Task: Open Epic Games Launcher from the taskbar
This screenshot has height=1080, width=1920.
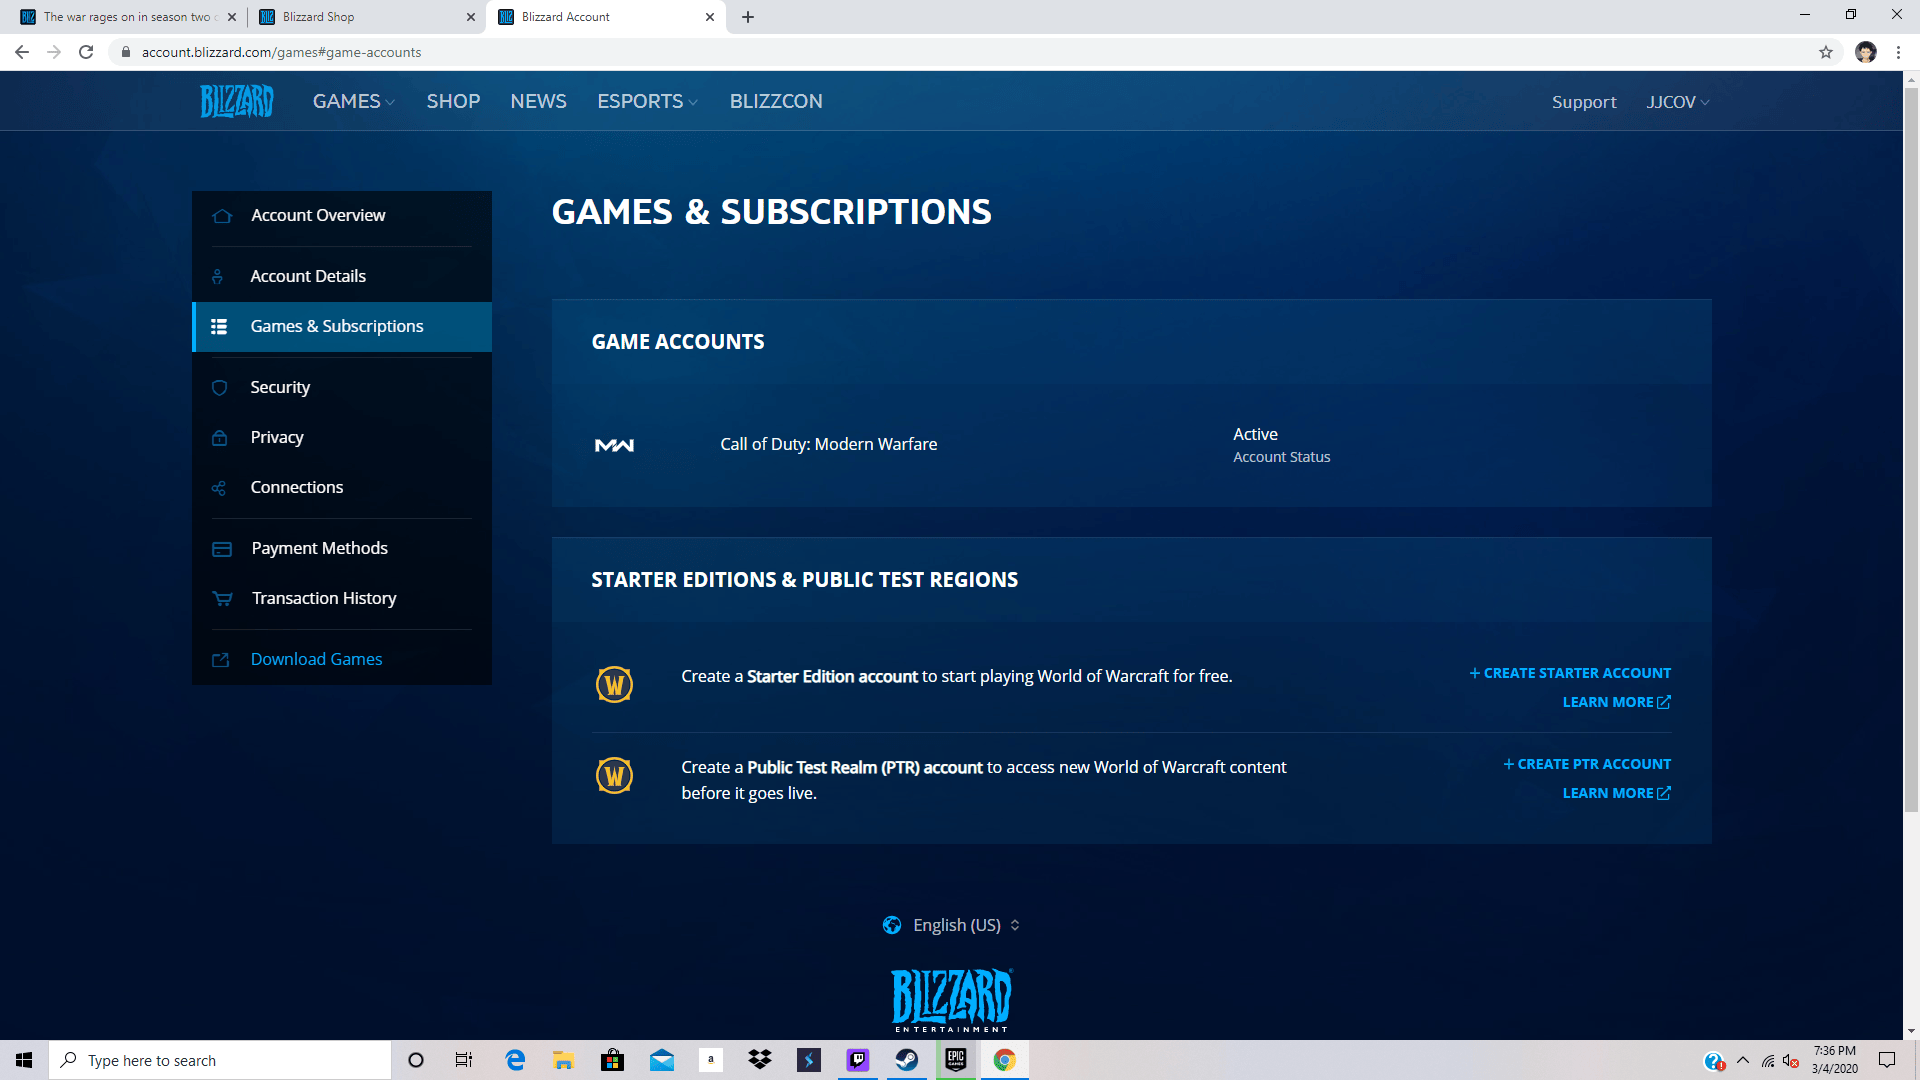Action: click(956, 1060)
